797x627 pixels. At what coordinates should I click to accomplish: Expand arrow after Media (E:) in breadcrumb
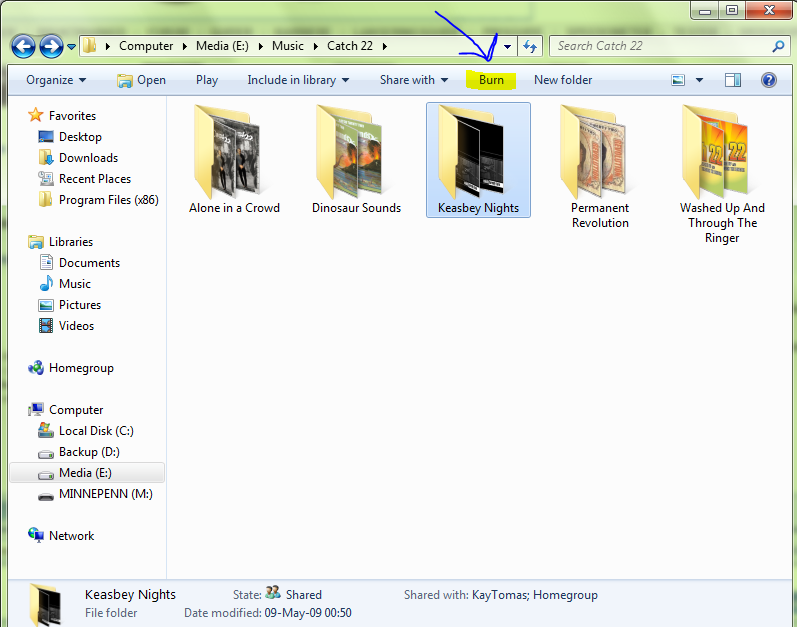pos(261,46)
